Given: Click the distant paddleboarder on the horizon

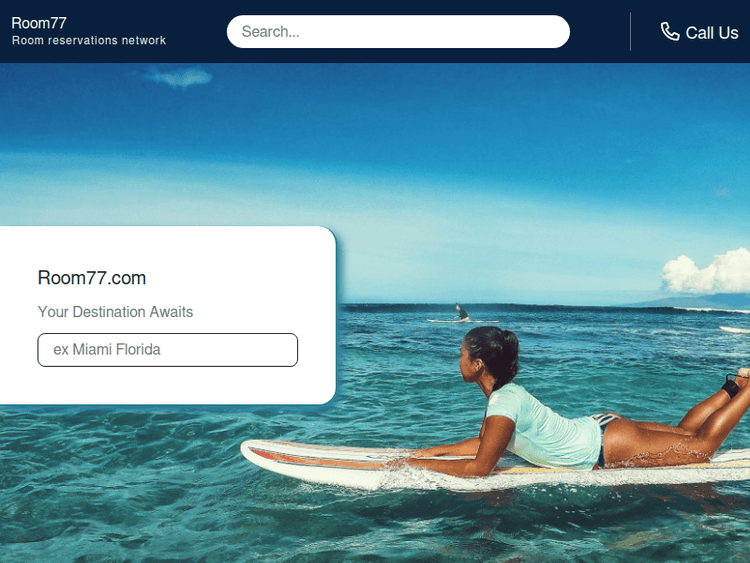Looking at the screenshot, I should pyautogui.click(x=462, y=313).
